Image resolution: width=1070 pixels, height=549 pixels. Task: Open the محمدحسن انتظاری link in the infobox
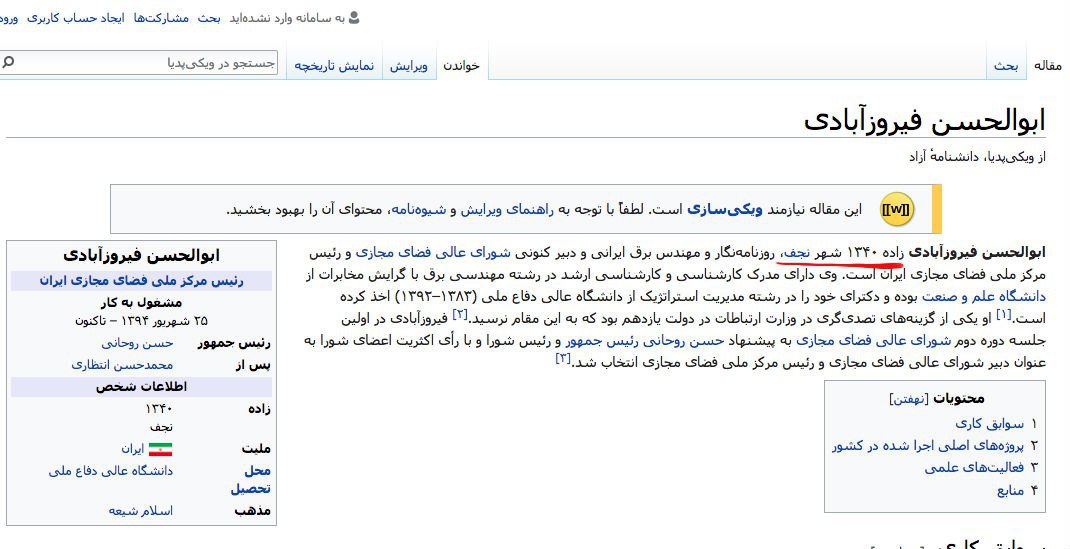[122, 365]
